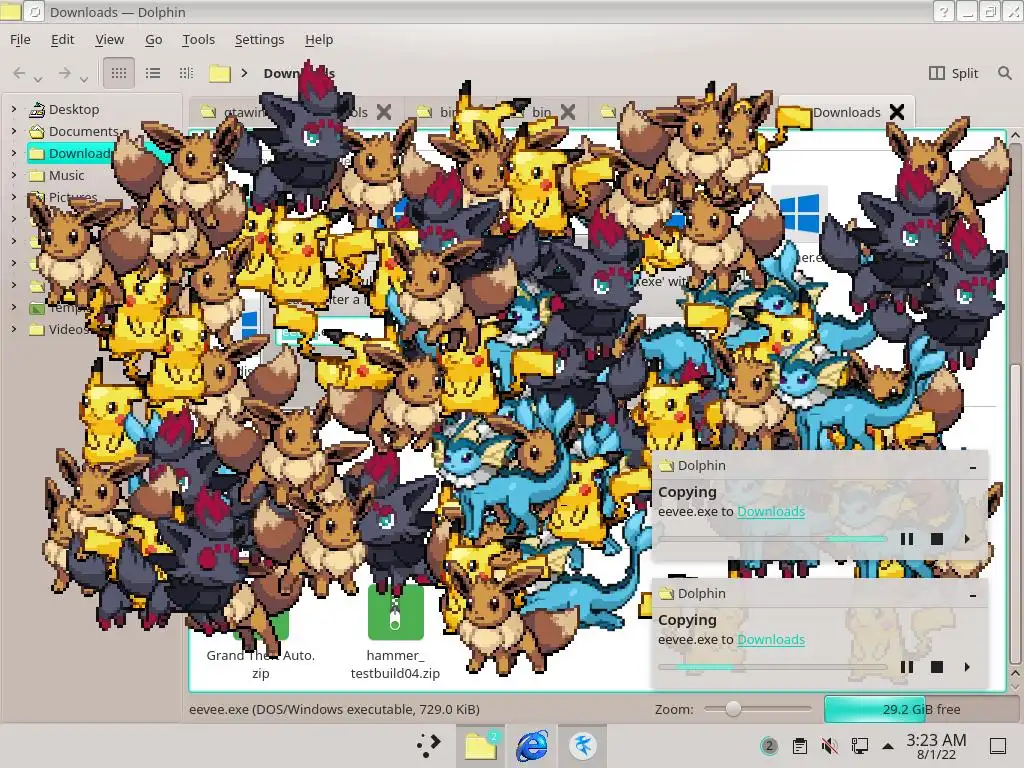
Task: Open the Edit menu
Action: click(x=63, y=39)
